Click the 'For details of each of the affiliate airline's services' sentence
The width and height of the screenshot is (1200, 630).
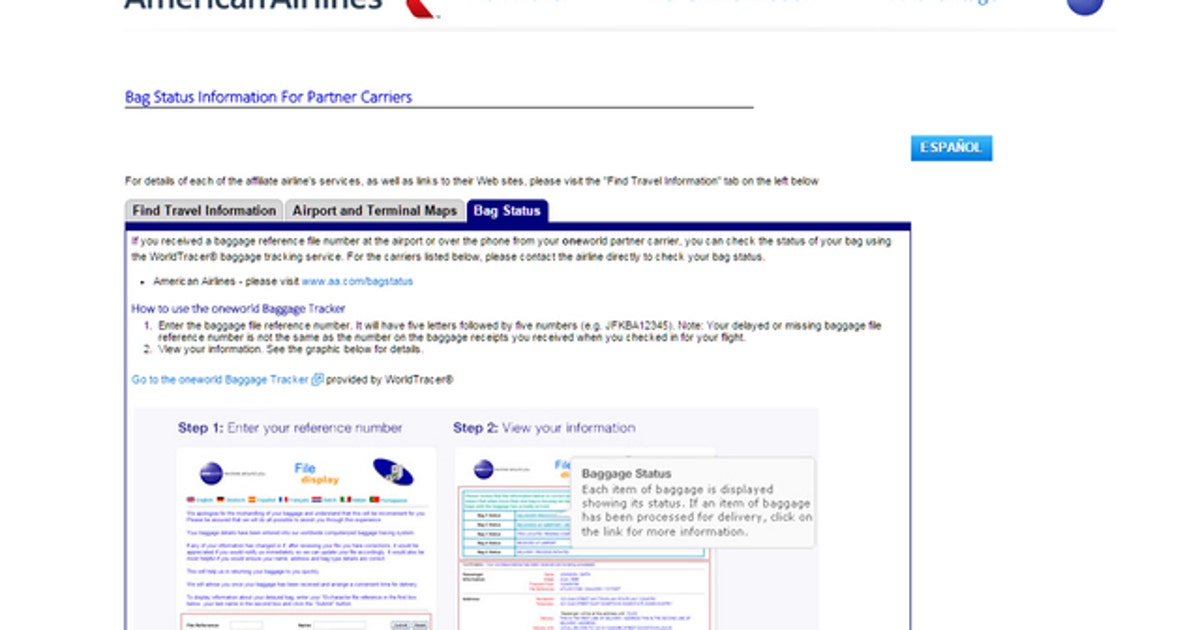coord(472,181)
